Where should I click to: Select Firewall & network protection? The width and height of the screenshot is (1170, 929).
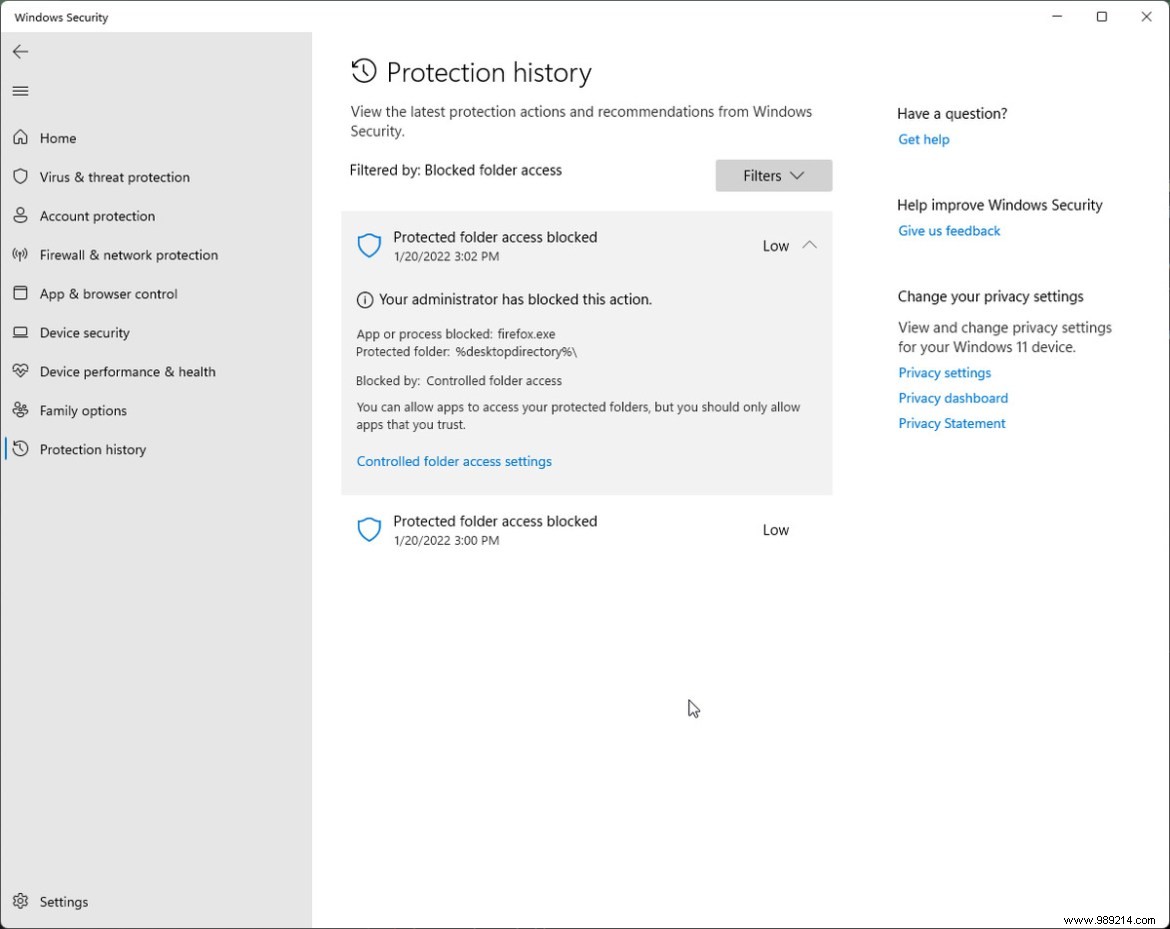point(128,255)
